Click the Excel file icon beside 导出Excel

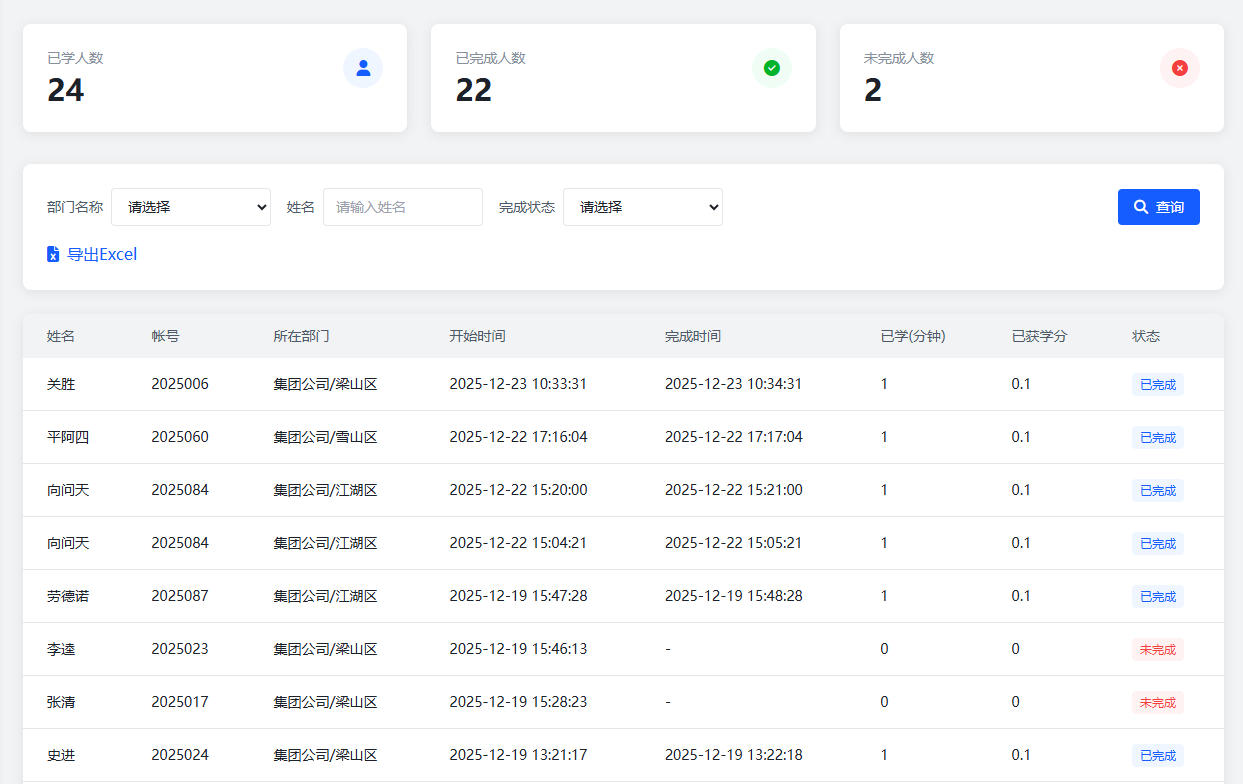53,254
